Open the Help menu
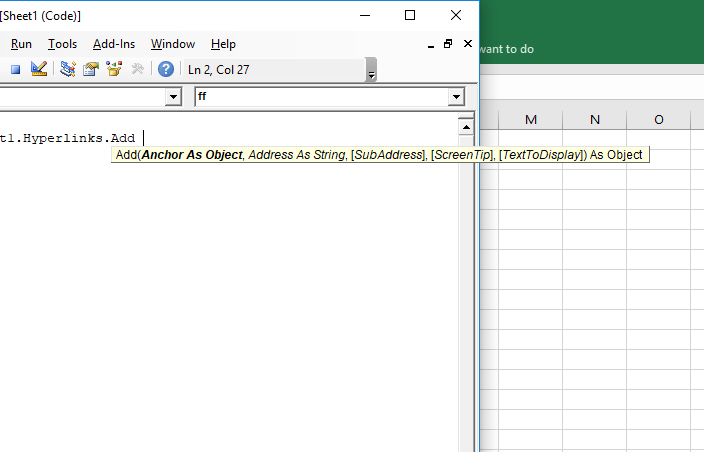 pyautogui.click(x=223, y=44)
